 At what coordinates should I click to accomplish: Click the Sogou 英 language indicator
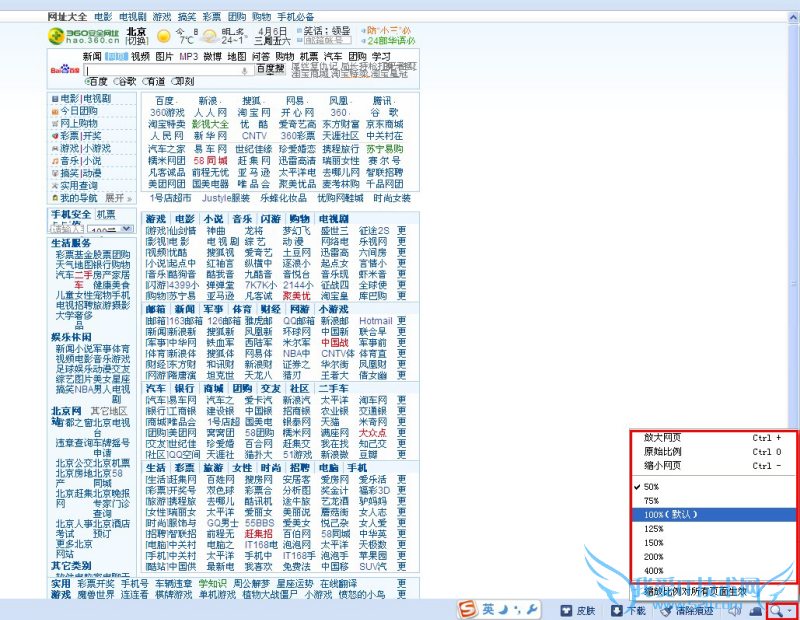(x=488, y=609)
